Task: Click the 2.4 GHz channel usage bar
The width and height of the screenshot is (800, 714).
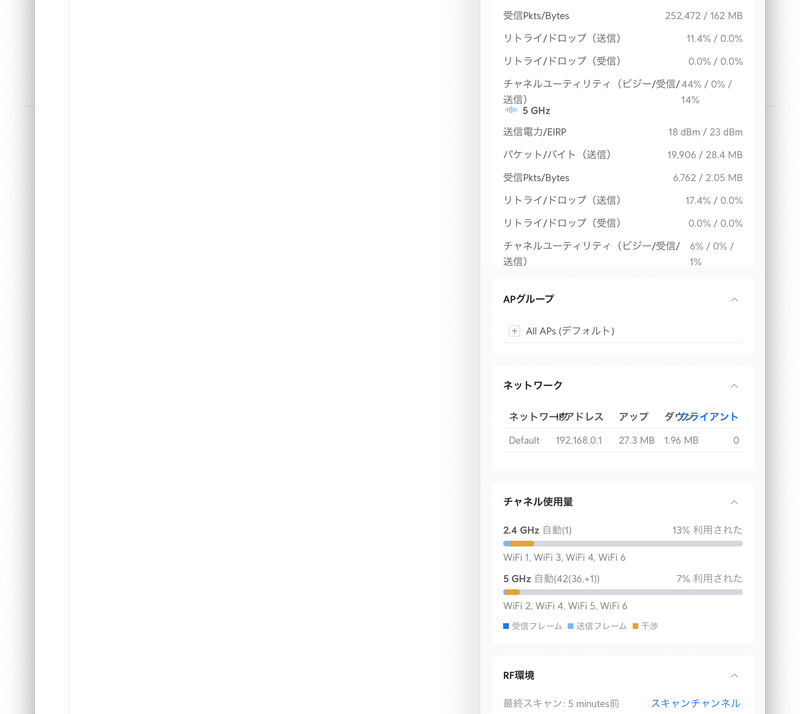Action: click(x=622, y=543)
